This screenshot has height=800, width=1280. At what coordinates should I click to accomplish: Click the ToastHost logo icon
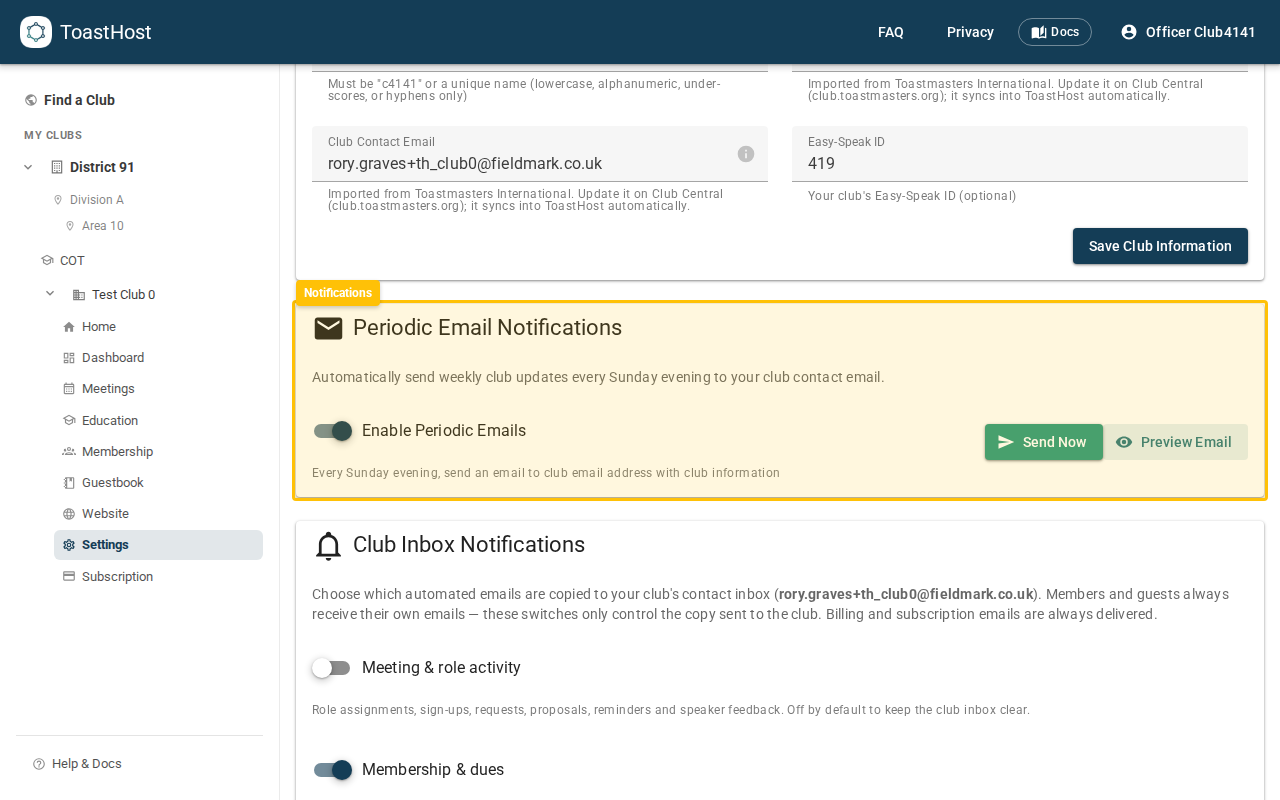tap(36, 32)
